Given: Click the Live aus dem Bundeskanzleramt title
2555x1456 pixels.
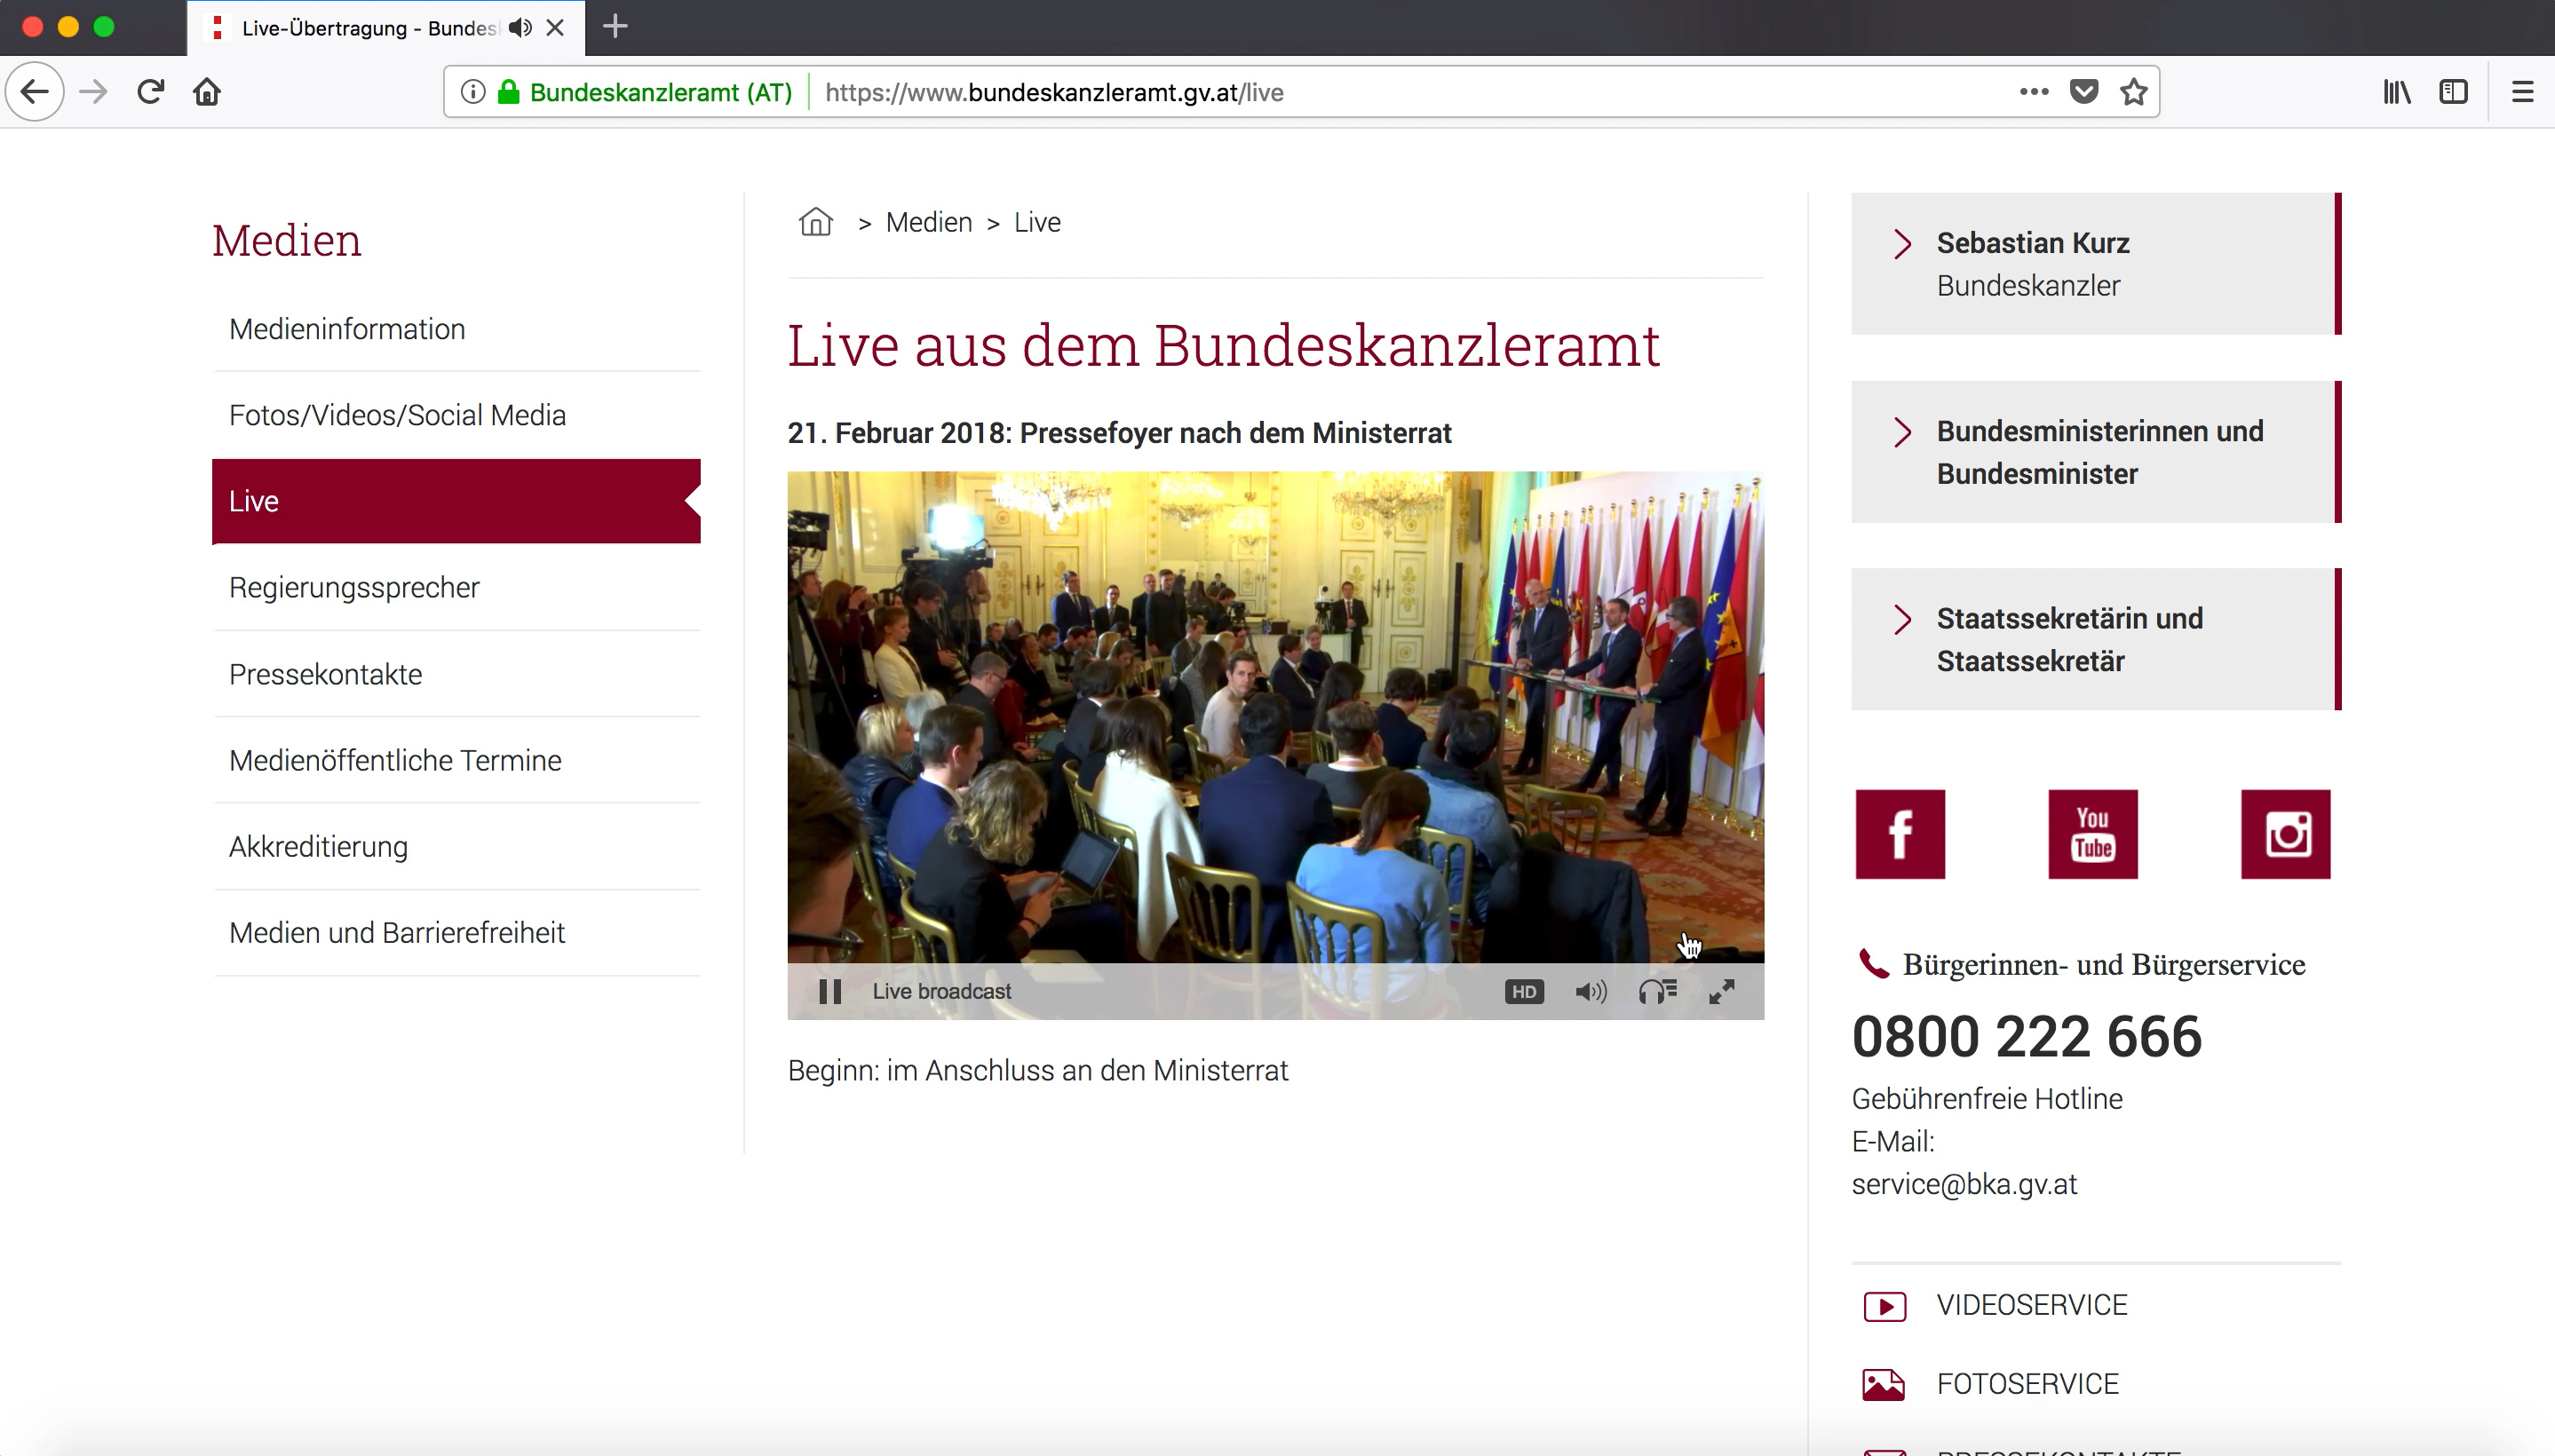Looking at the screenshot, I should coord(1224,346).
